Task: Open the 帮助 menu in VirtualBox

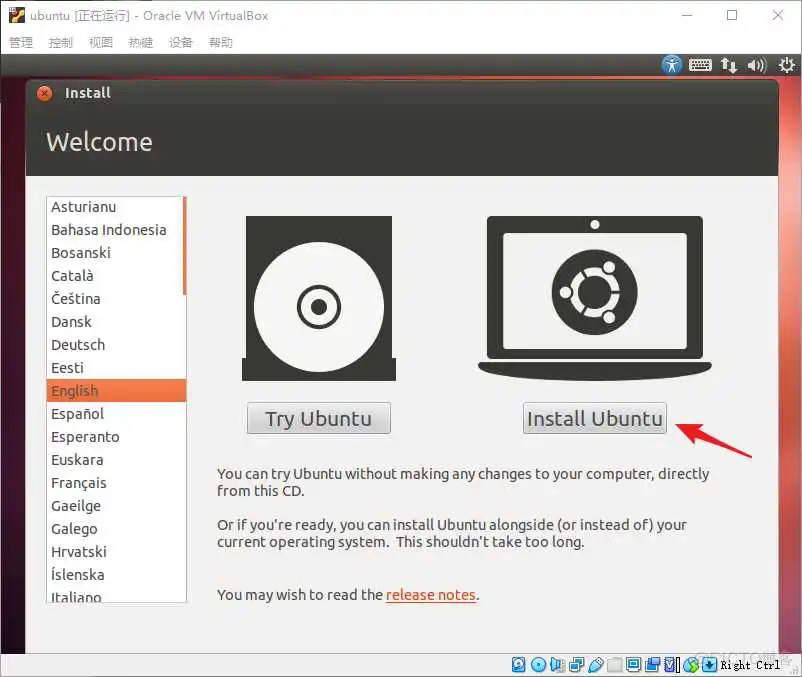Action: (220, 42)
